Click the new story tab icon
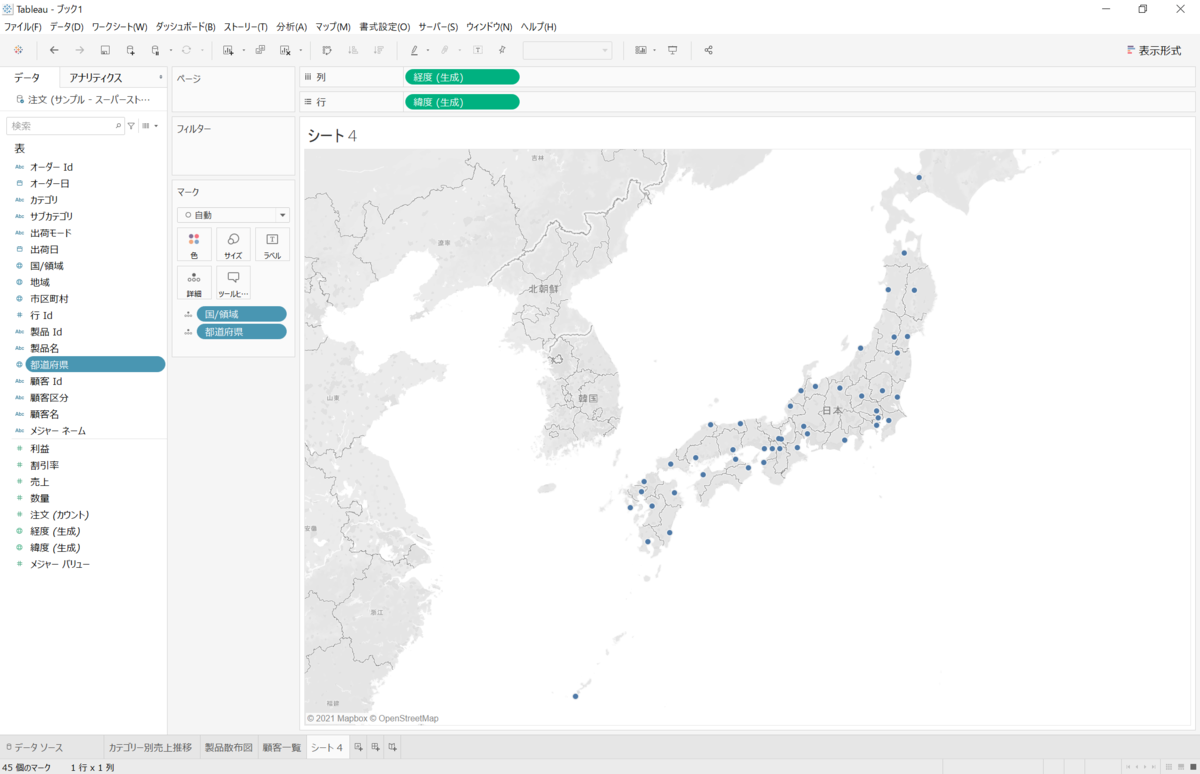Screen dimensions: 1200x774 tap(393, 747)
